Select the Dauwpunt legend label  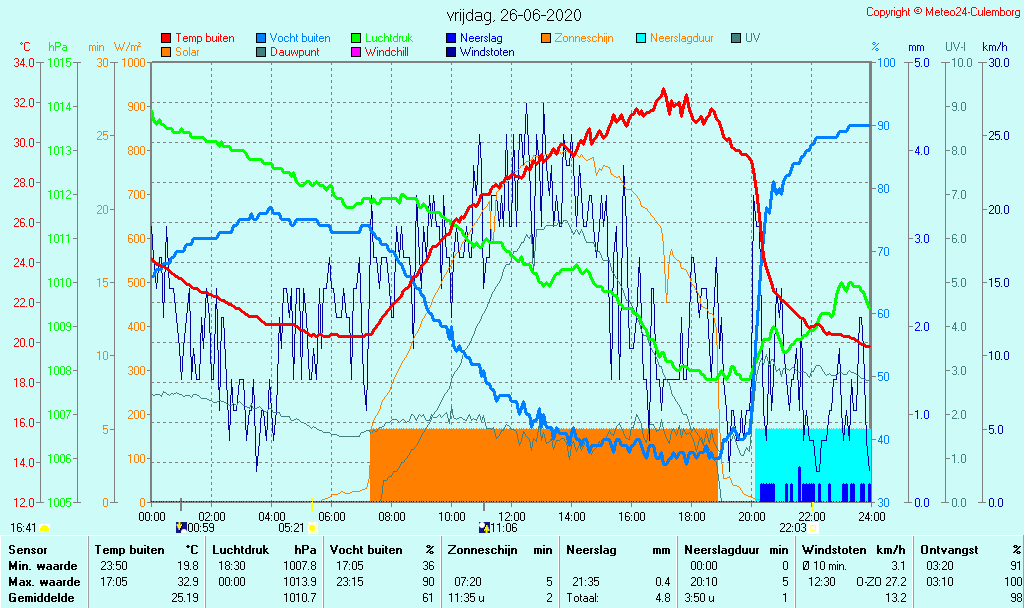point(295,52)
